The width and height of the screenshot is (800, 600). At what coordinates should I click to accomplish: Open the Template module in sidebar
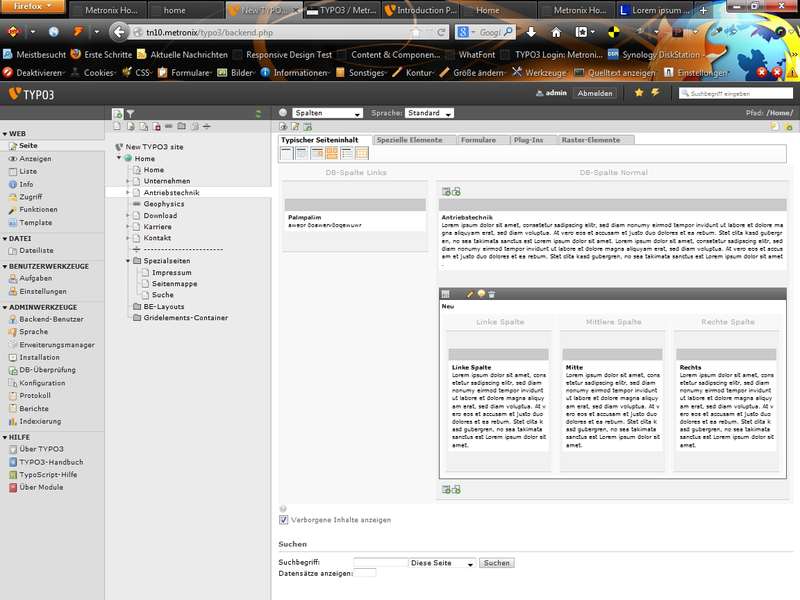click(35, 223)
